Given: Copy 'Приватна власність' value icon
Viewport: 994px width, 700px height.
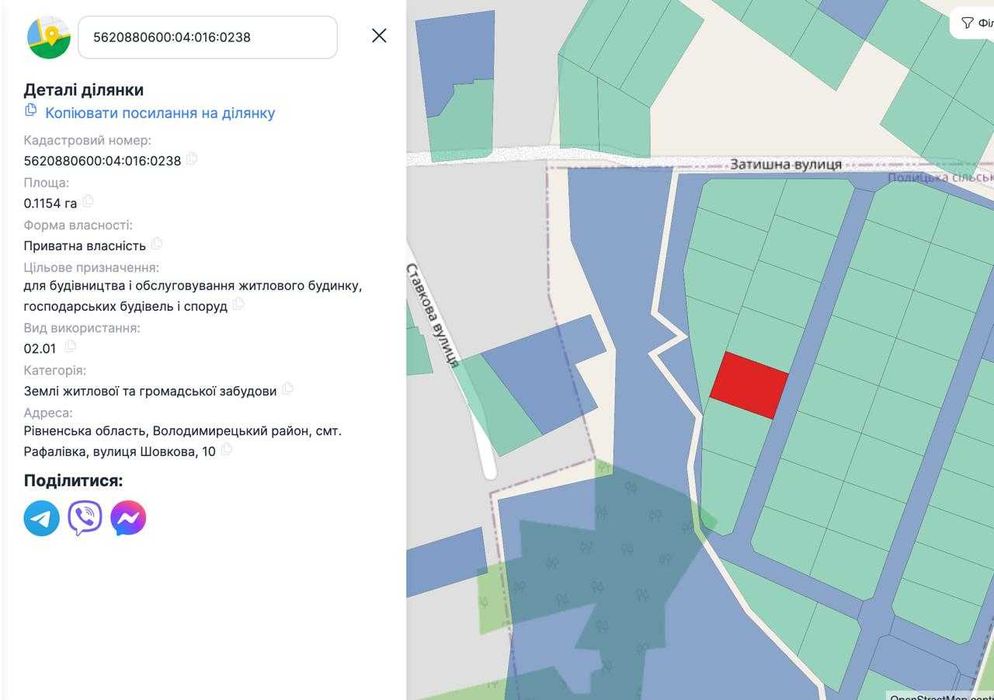Looking at the screenshot, I should pos(157,243).
